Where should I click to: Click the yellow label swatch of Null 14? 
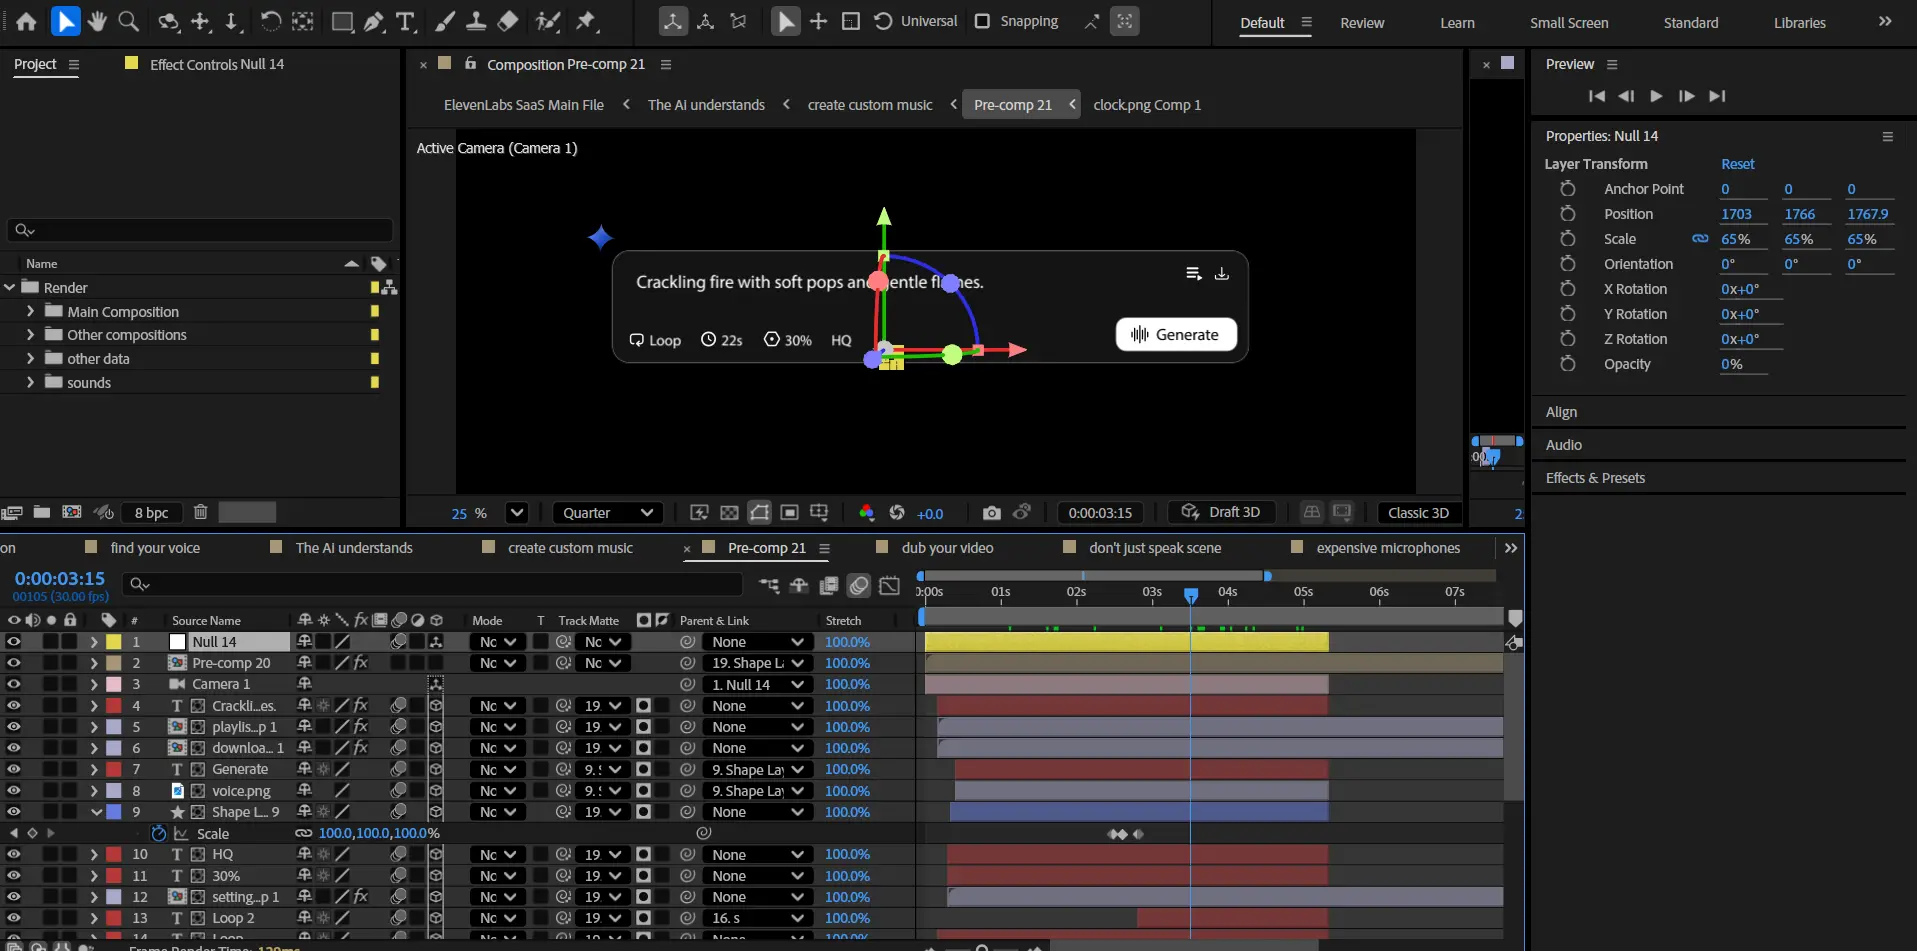[x=114, y=642]
